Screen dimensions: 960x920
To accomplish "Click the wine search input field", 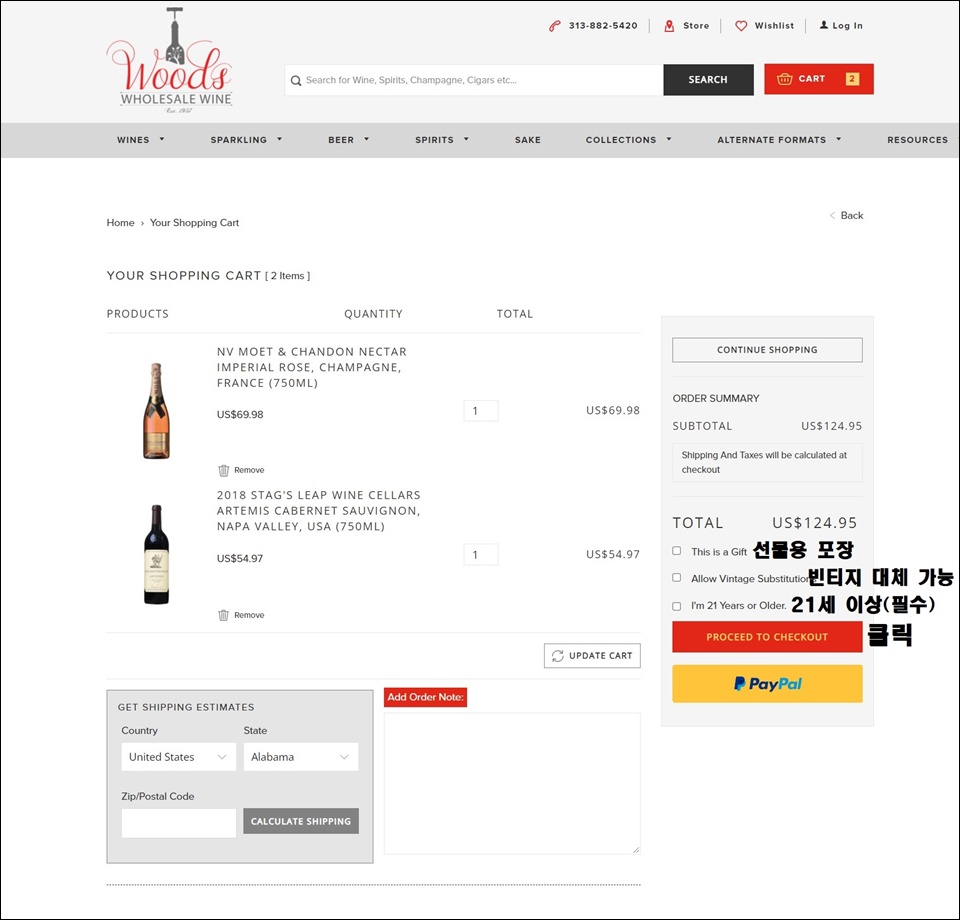I will coord(473,80).
